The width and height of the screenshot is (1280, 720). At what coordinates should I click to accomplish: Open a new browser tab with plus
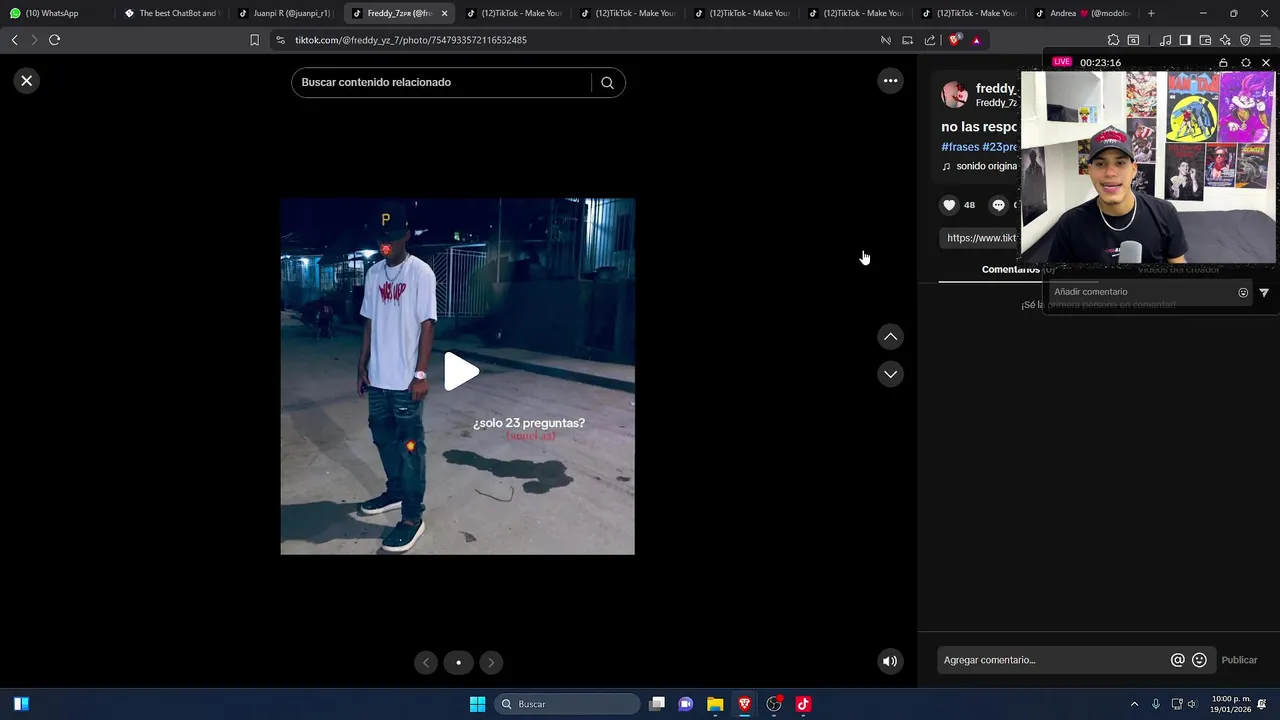(x=1151, y=13)
